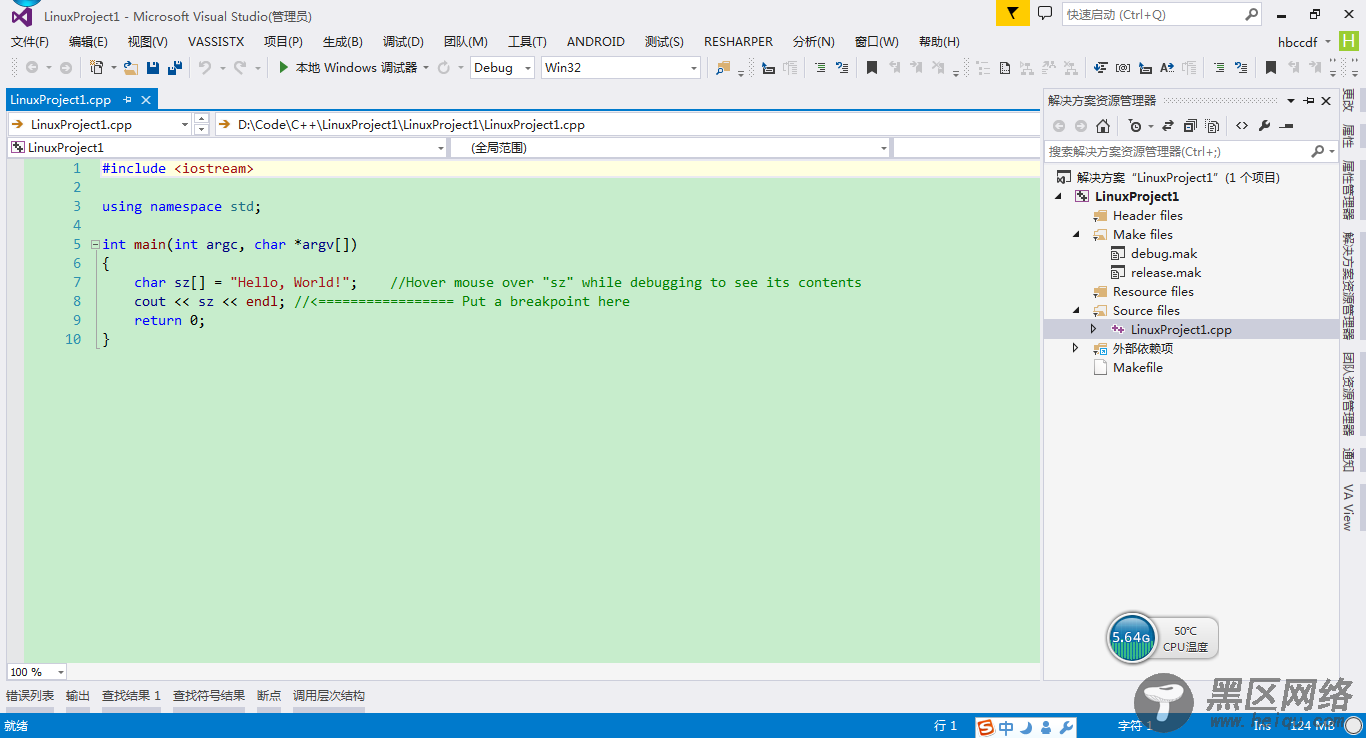Open the VA View side tab

coord(1349,506)
